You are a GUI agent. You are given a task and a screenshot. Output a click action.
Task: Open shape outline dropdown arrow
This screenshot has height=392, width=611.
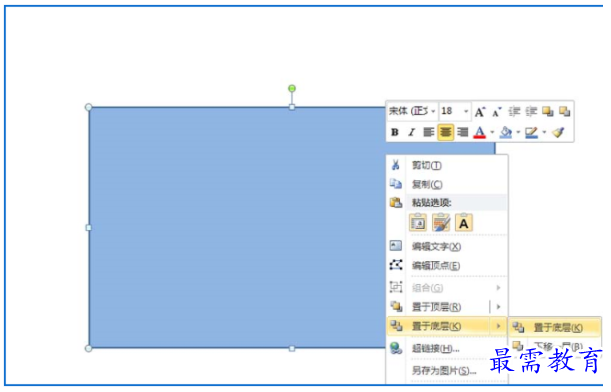pyautogui.click(x=544, y=132)
